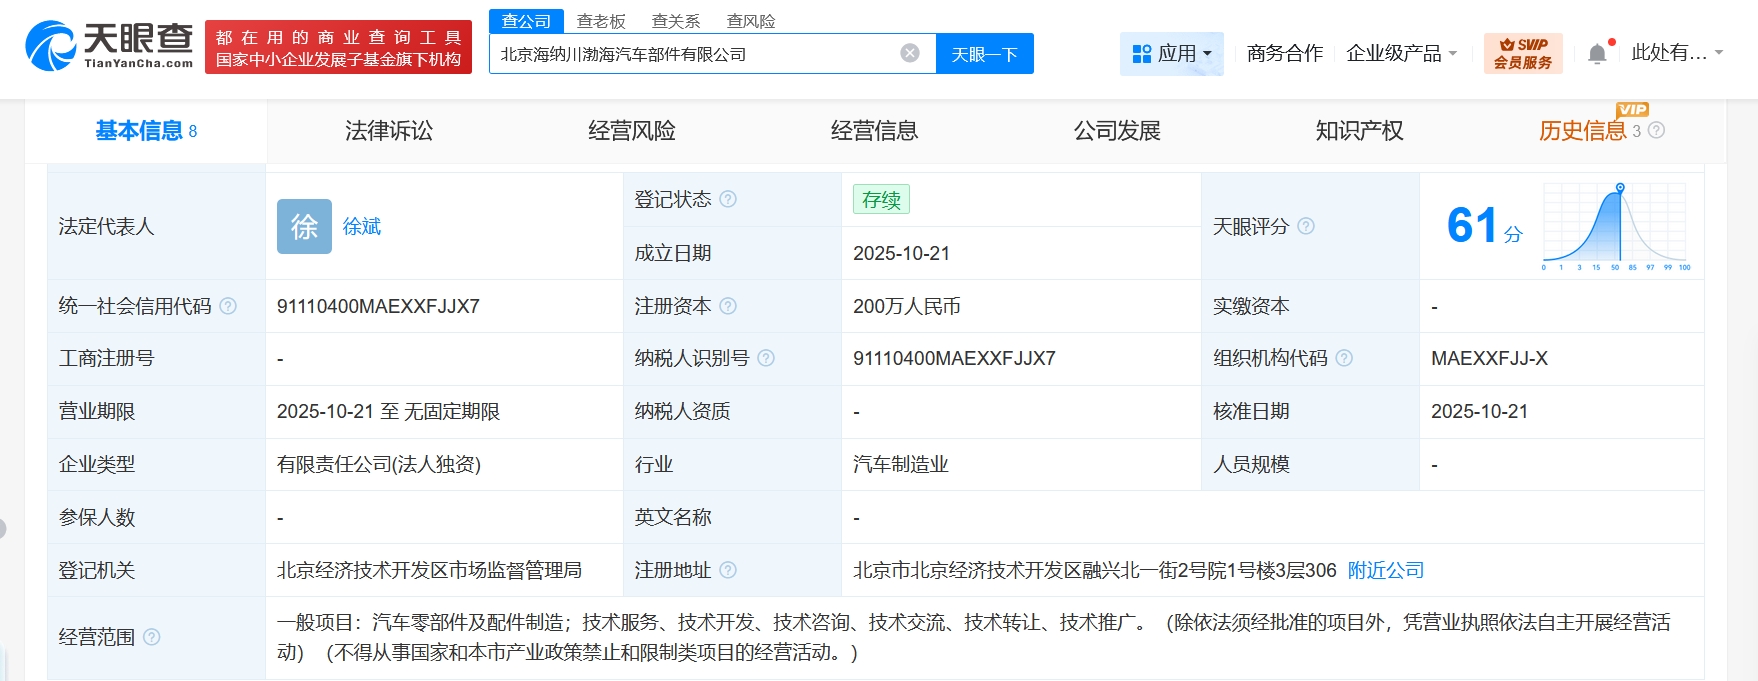
Task: Click the 天眼评分 score distribution chart
Action: coord(1615,227)
